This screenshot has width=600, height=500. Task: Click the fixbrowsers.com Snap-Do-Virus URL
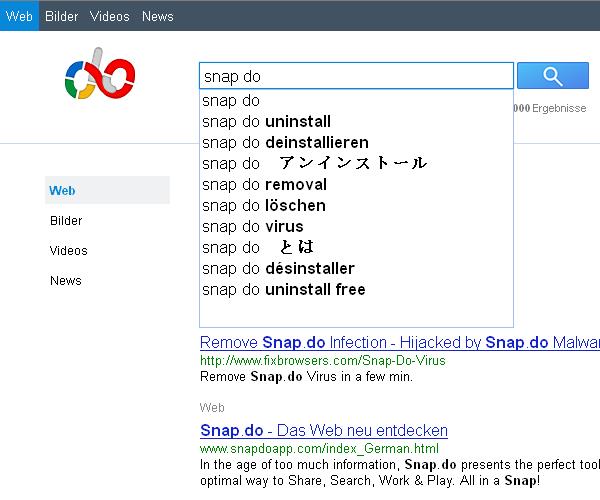tap(323, 360)
